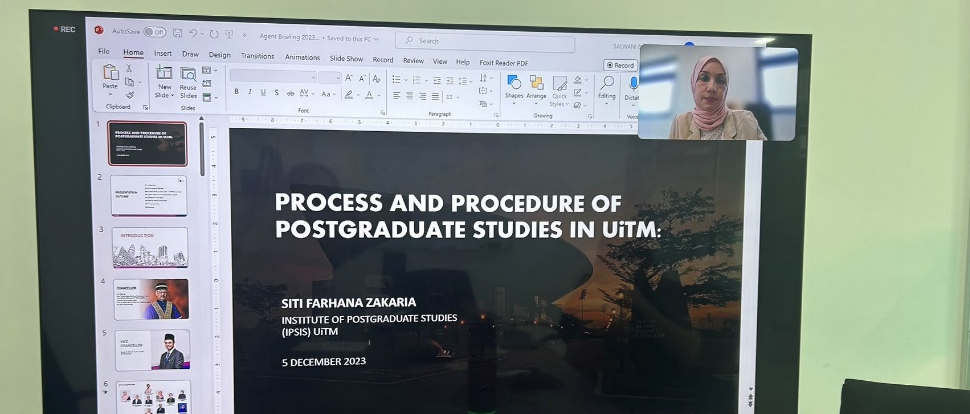Image resolution: width=970 pixels, height=414 pixels.
Task: Center align the text
Action: (410, 96)
